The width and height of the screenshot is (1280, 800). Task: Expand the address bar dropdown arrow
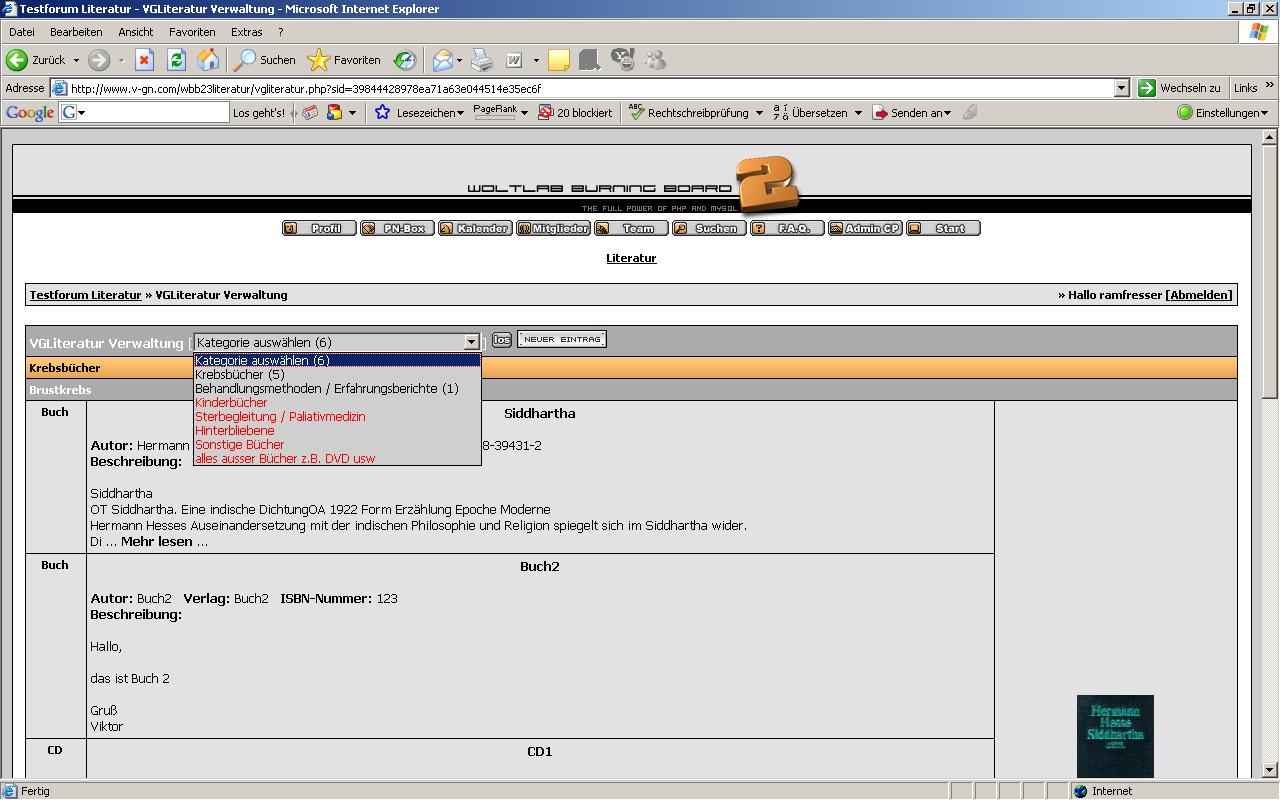(x=1121, y=88)
